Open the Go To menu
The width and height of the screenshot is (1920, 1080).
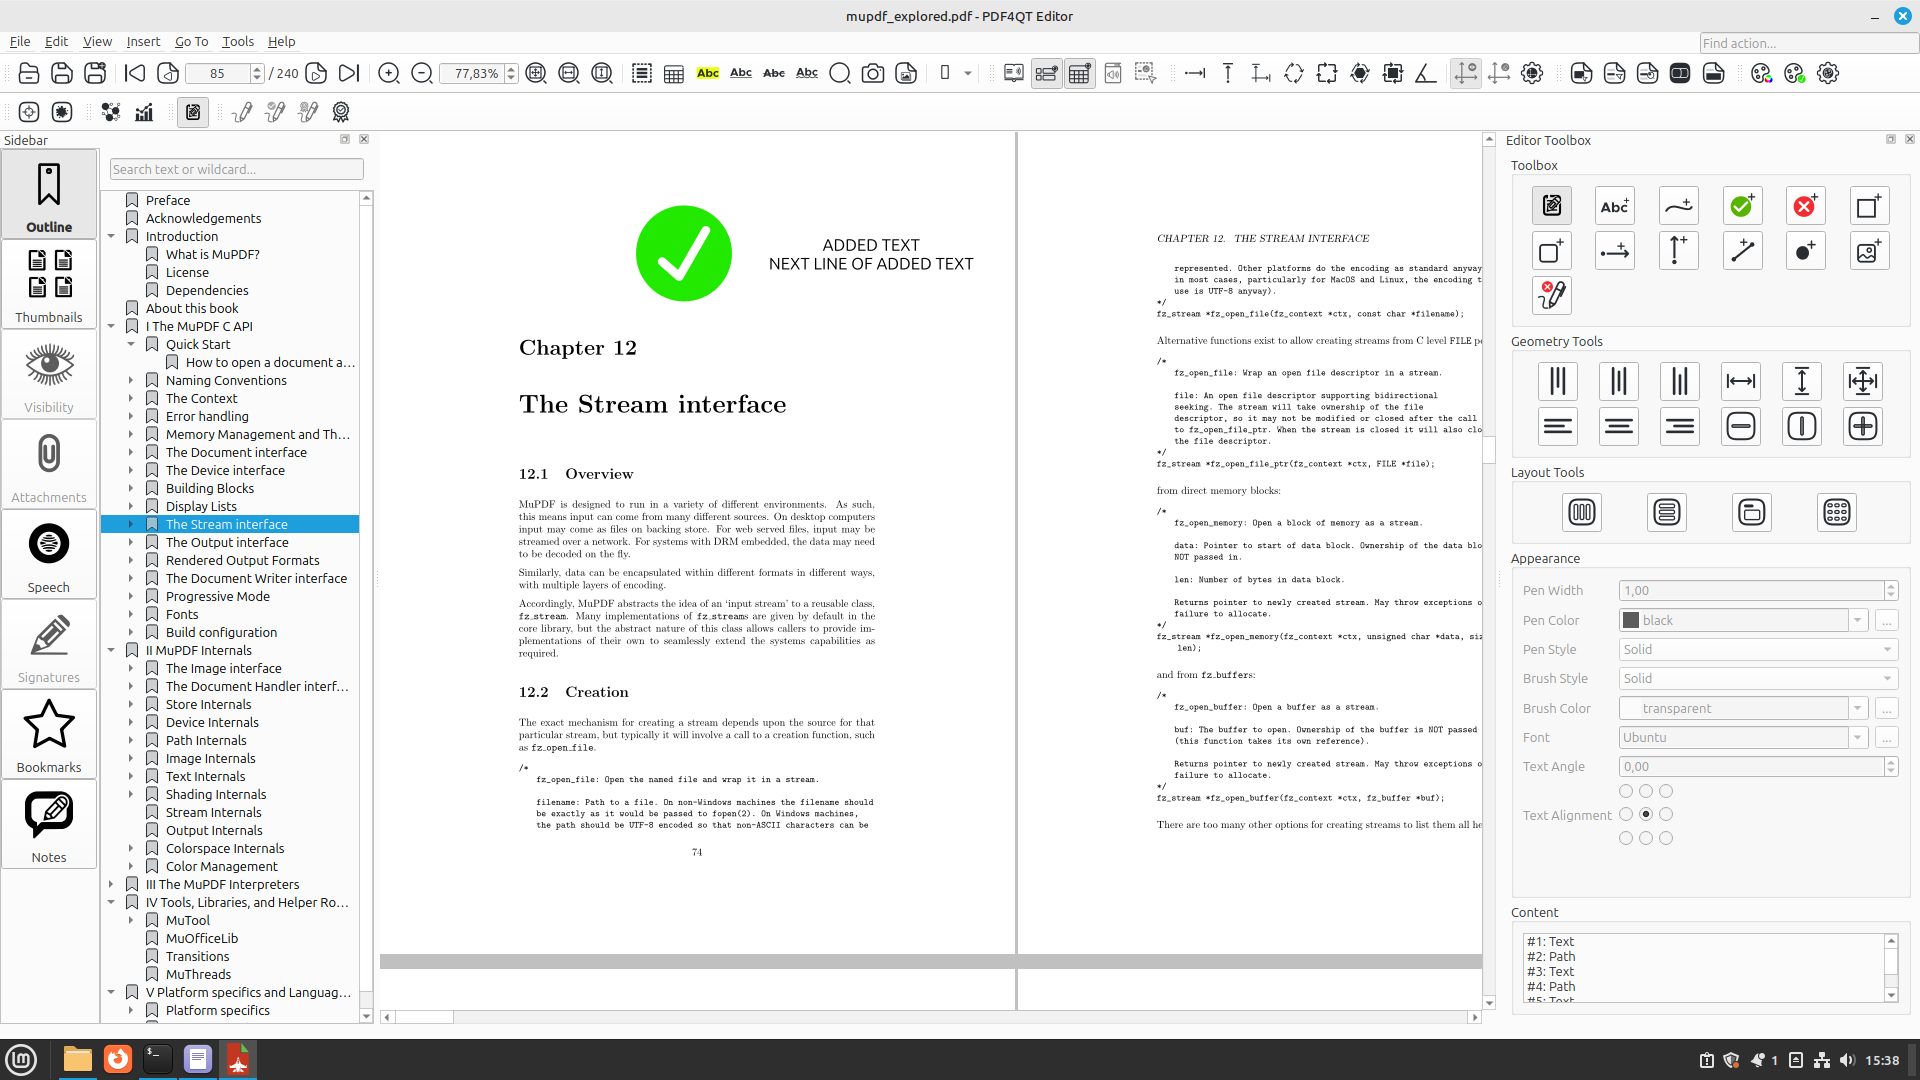(191, 42)
